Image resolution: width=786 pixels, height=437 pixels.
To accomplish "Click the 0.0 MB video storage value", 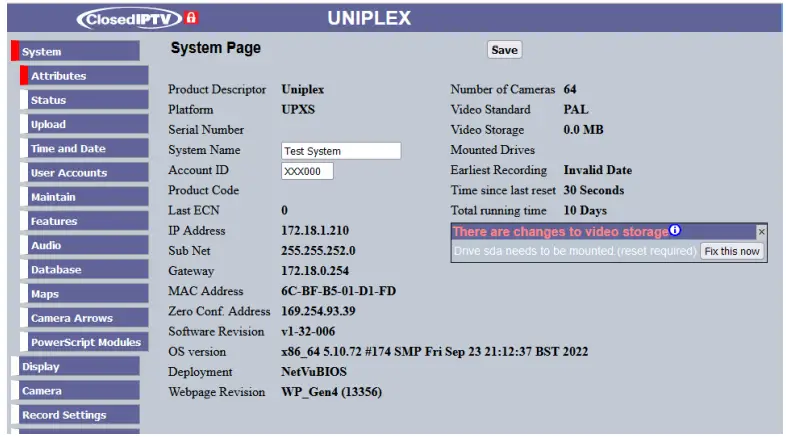I will [583, 129].
